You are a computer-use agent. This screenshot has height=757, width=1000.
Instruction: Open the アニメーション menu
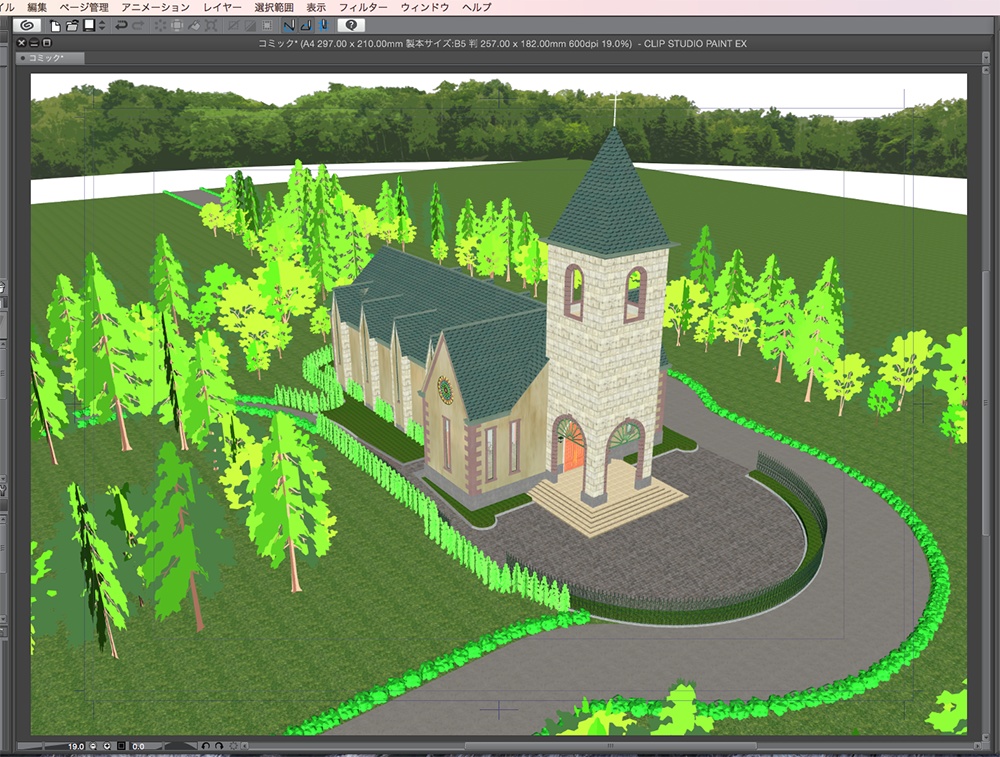point(156,7)
